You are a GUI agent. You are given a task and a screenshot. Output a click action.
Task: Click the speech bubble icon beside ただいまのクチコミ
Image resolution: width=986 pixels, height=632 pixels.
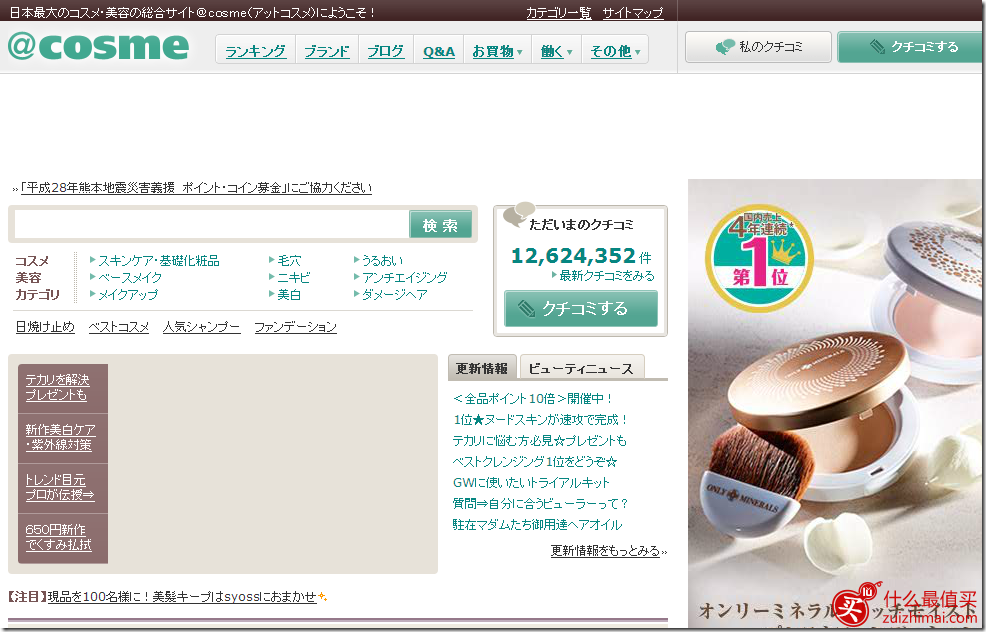click(518, 214)
